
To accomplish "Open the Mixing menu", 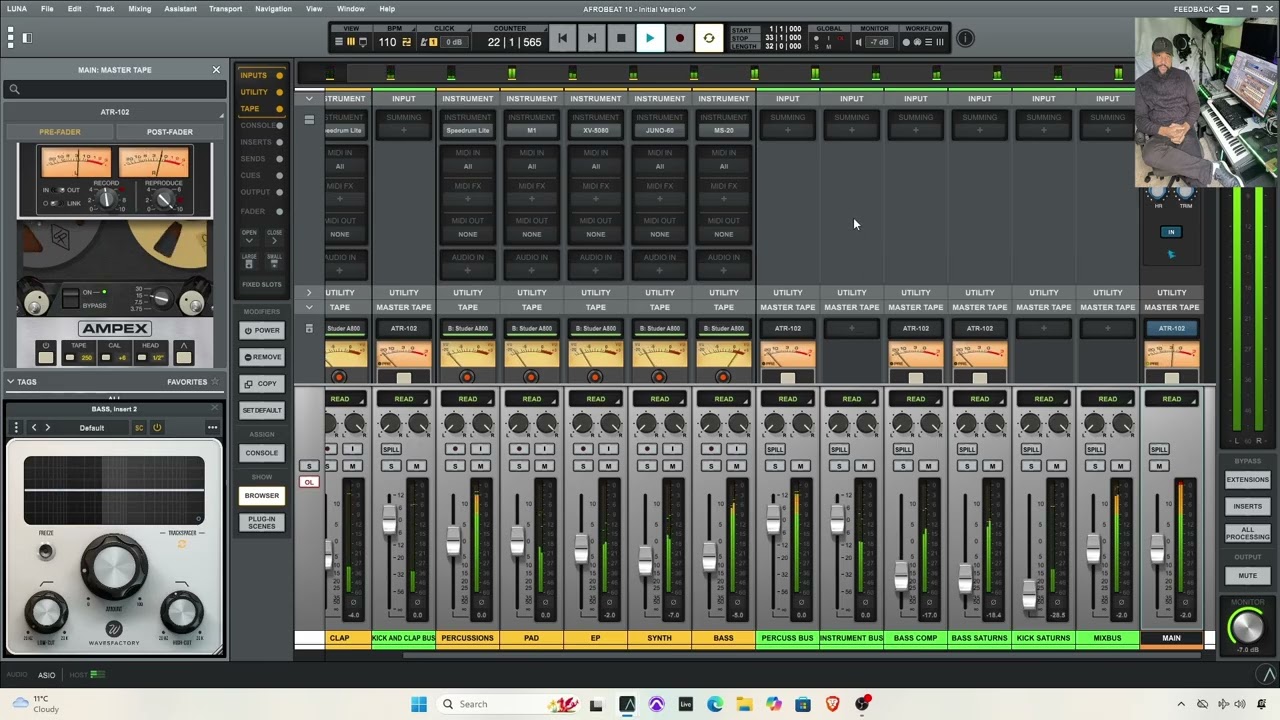I will tap(140, 9).
